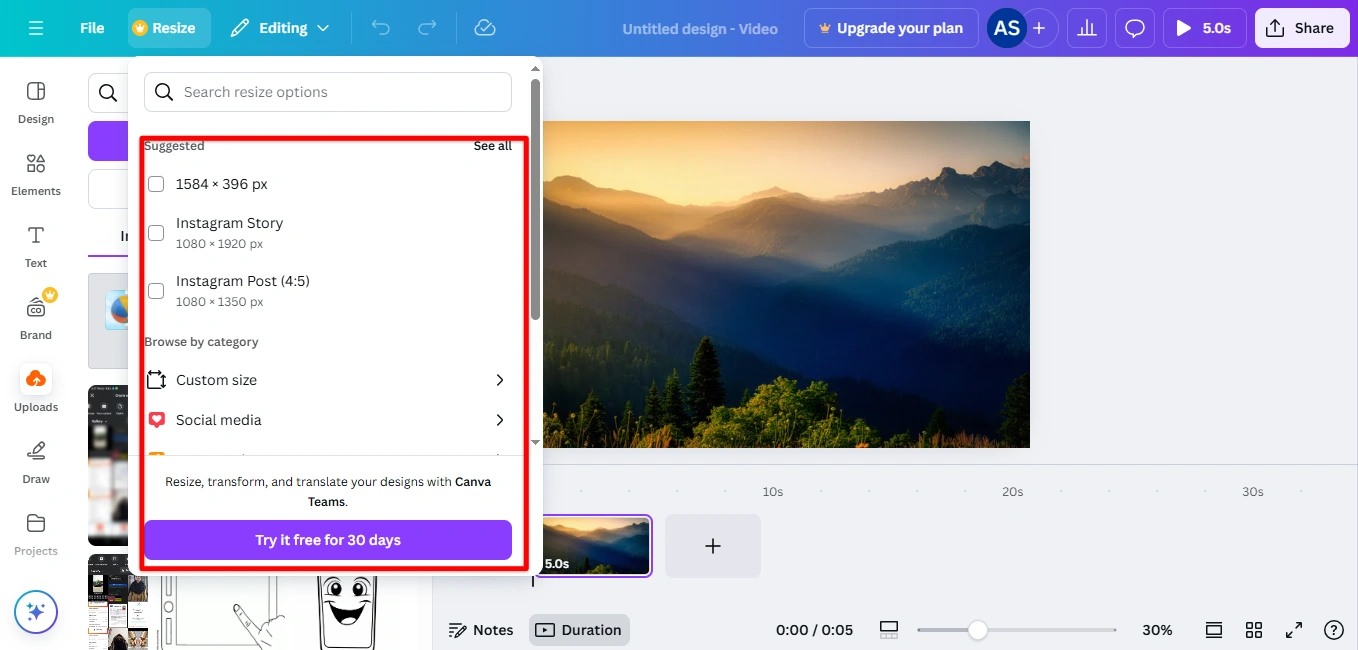Add collaborators with the plus icon
Viewport: 1358px width, 650px height.
point(1039,28)
